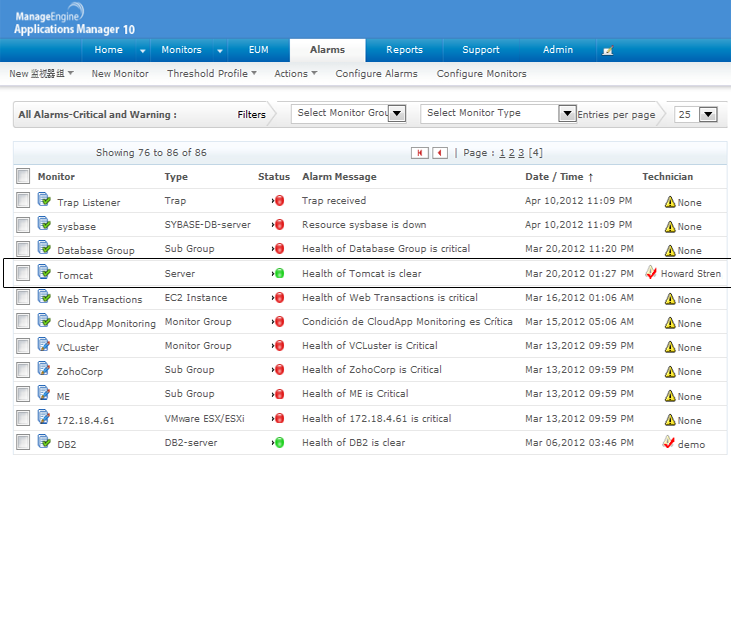Screen dimensions: 731x630
Task: Open Configure Monitors
Action: 481,74
